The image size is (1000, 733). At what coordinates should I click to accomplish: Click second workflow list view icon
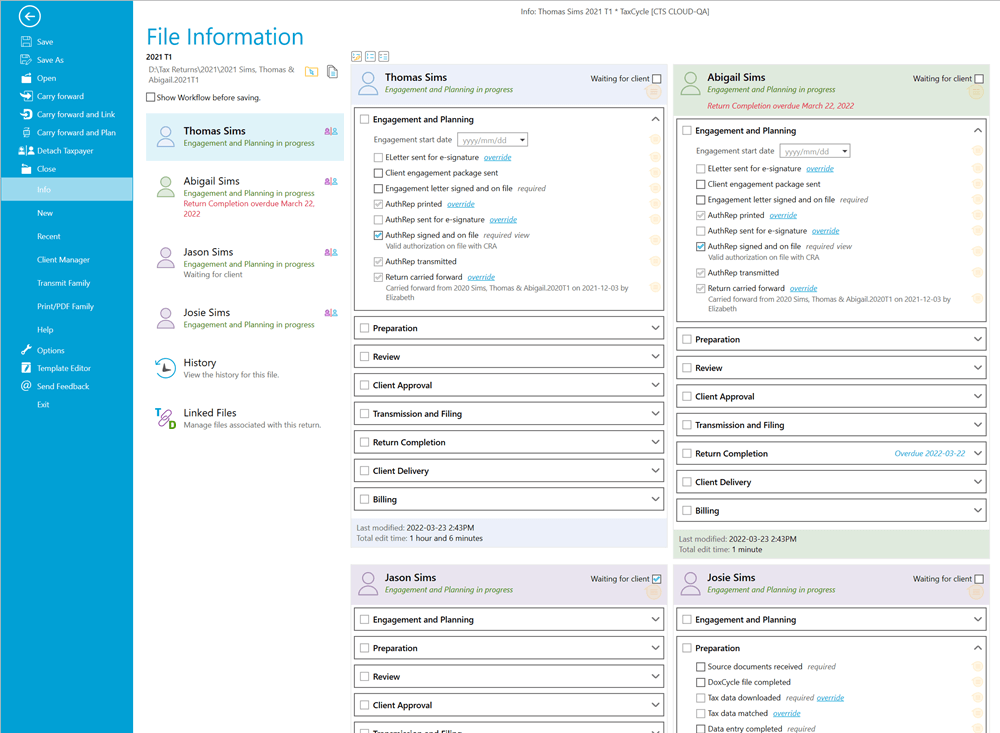(x=370, y=56)
